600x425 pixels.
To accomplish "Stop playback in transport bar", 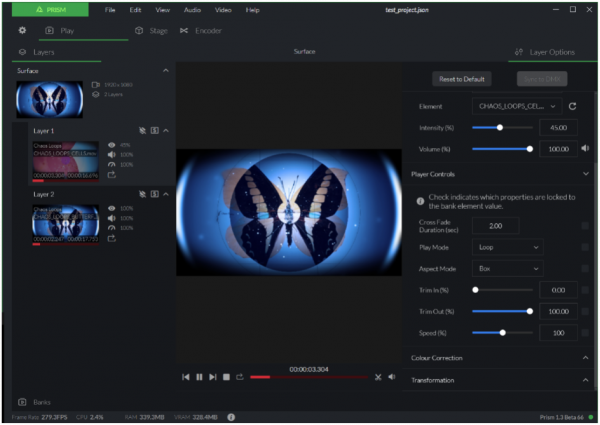I will pos(226,377).
